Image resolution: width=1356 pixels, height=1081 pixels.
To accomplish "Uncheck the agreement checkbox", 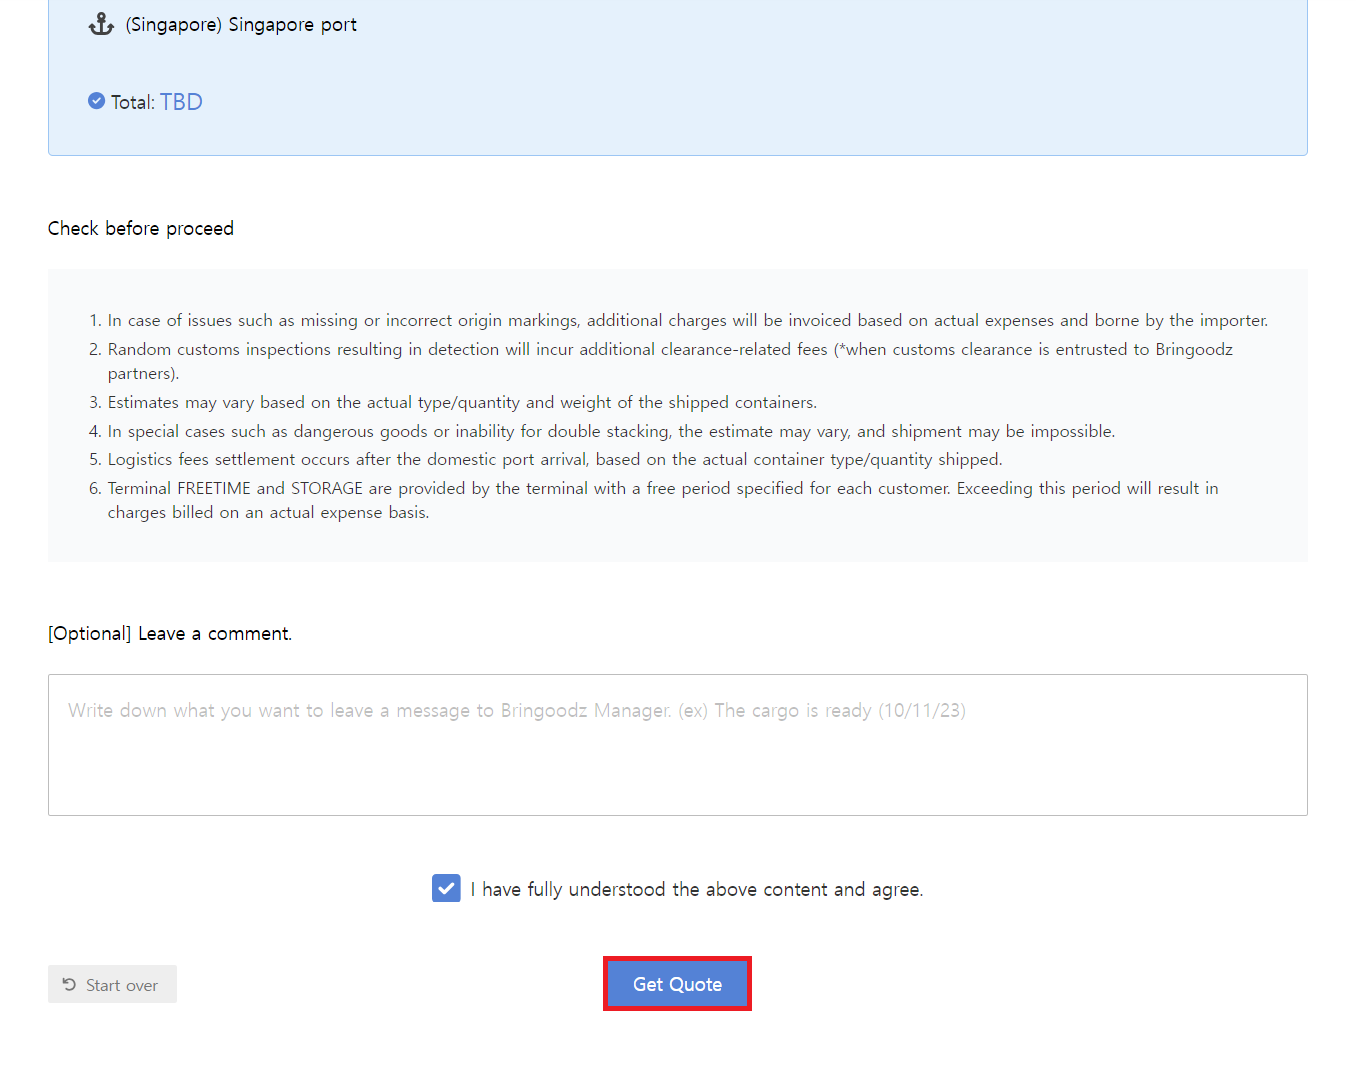I will pyautogui.click(x=446, y=888).
